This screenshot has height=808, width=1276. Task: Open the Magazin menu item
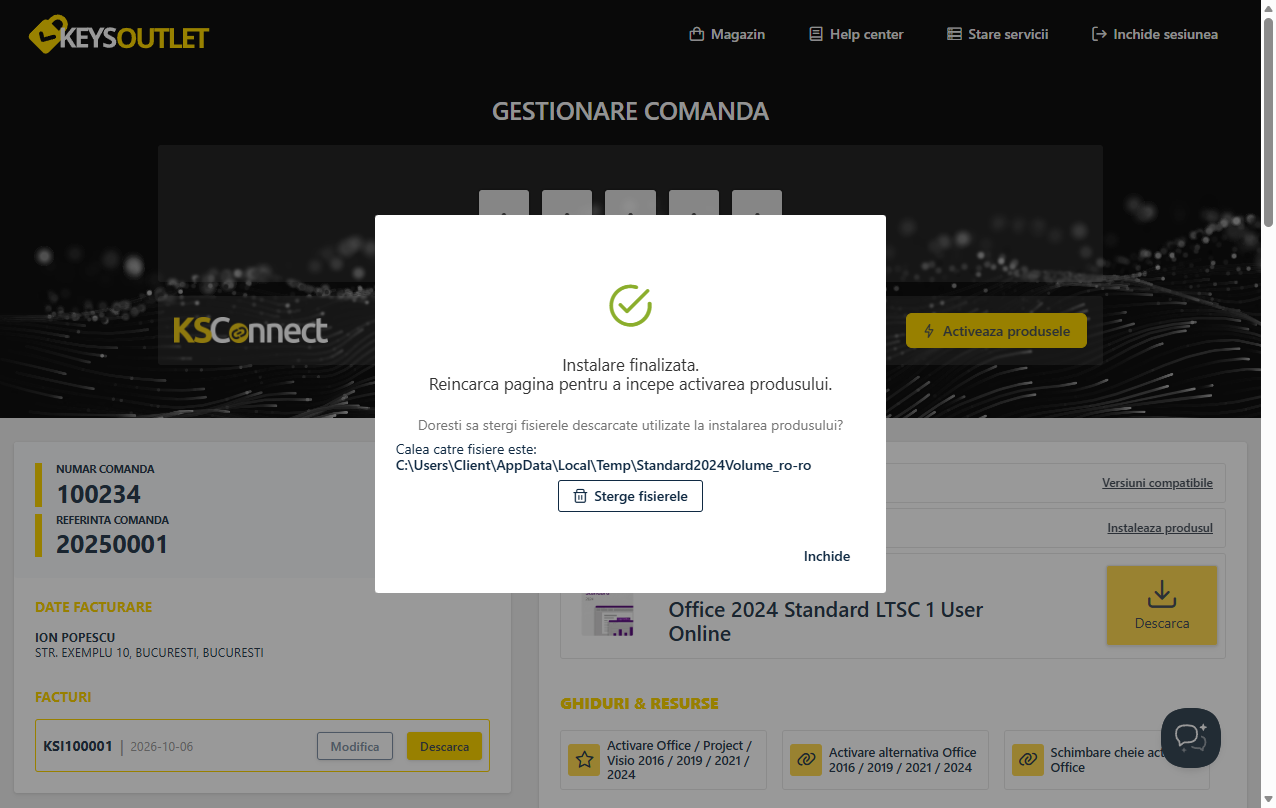point(727,34)
